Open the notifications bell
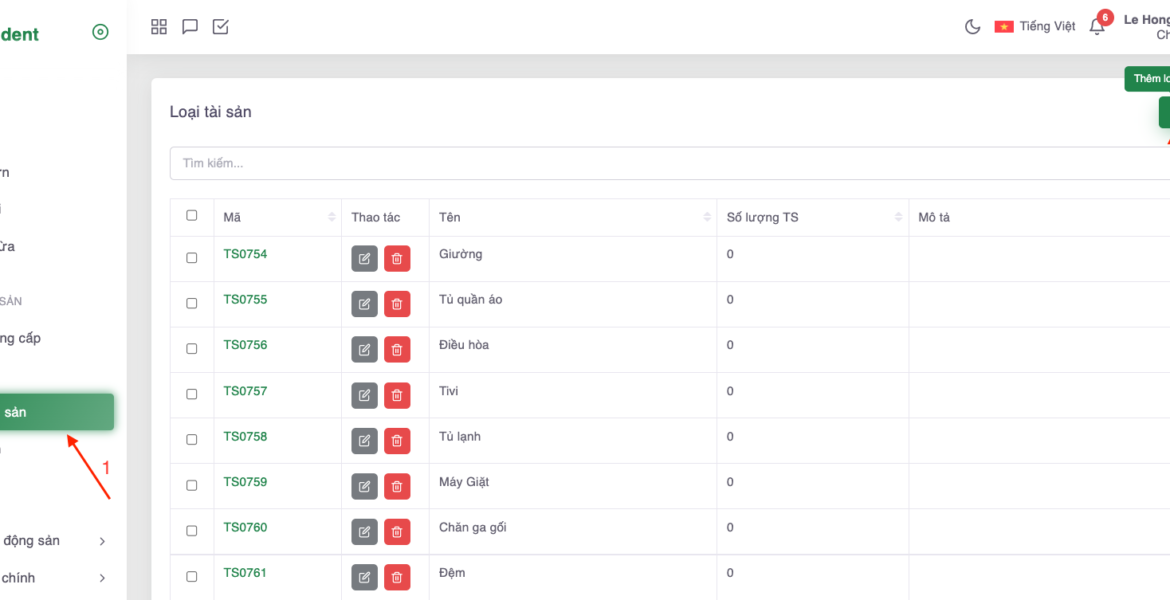 [x=1097, y=27]
